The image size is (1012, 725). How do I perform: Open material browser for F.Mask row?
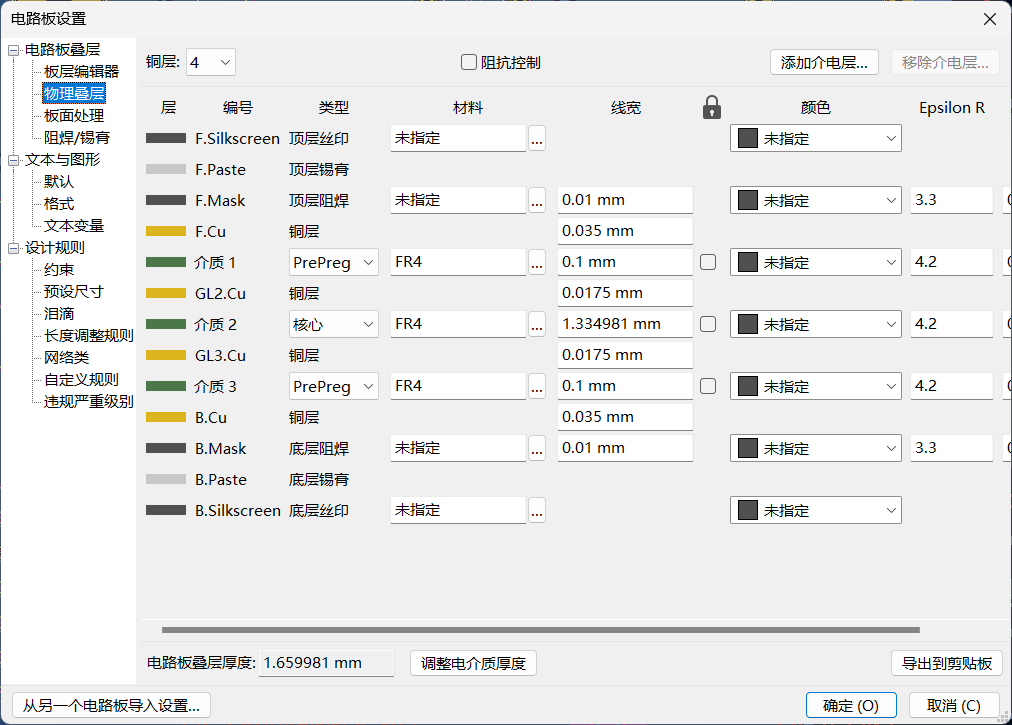click(x=536, y=200)
